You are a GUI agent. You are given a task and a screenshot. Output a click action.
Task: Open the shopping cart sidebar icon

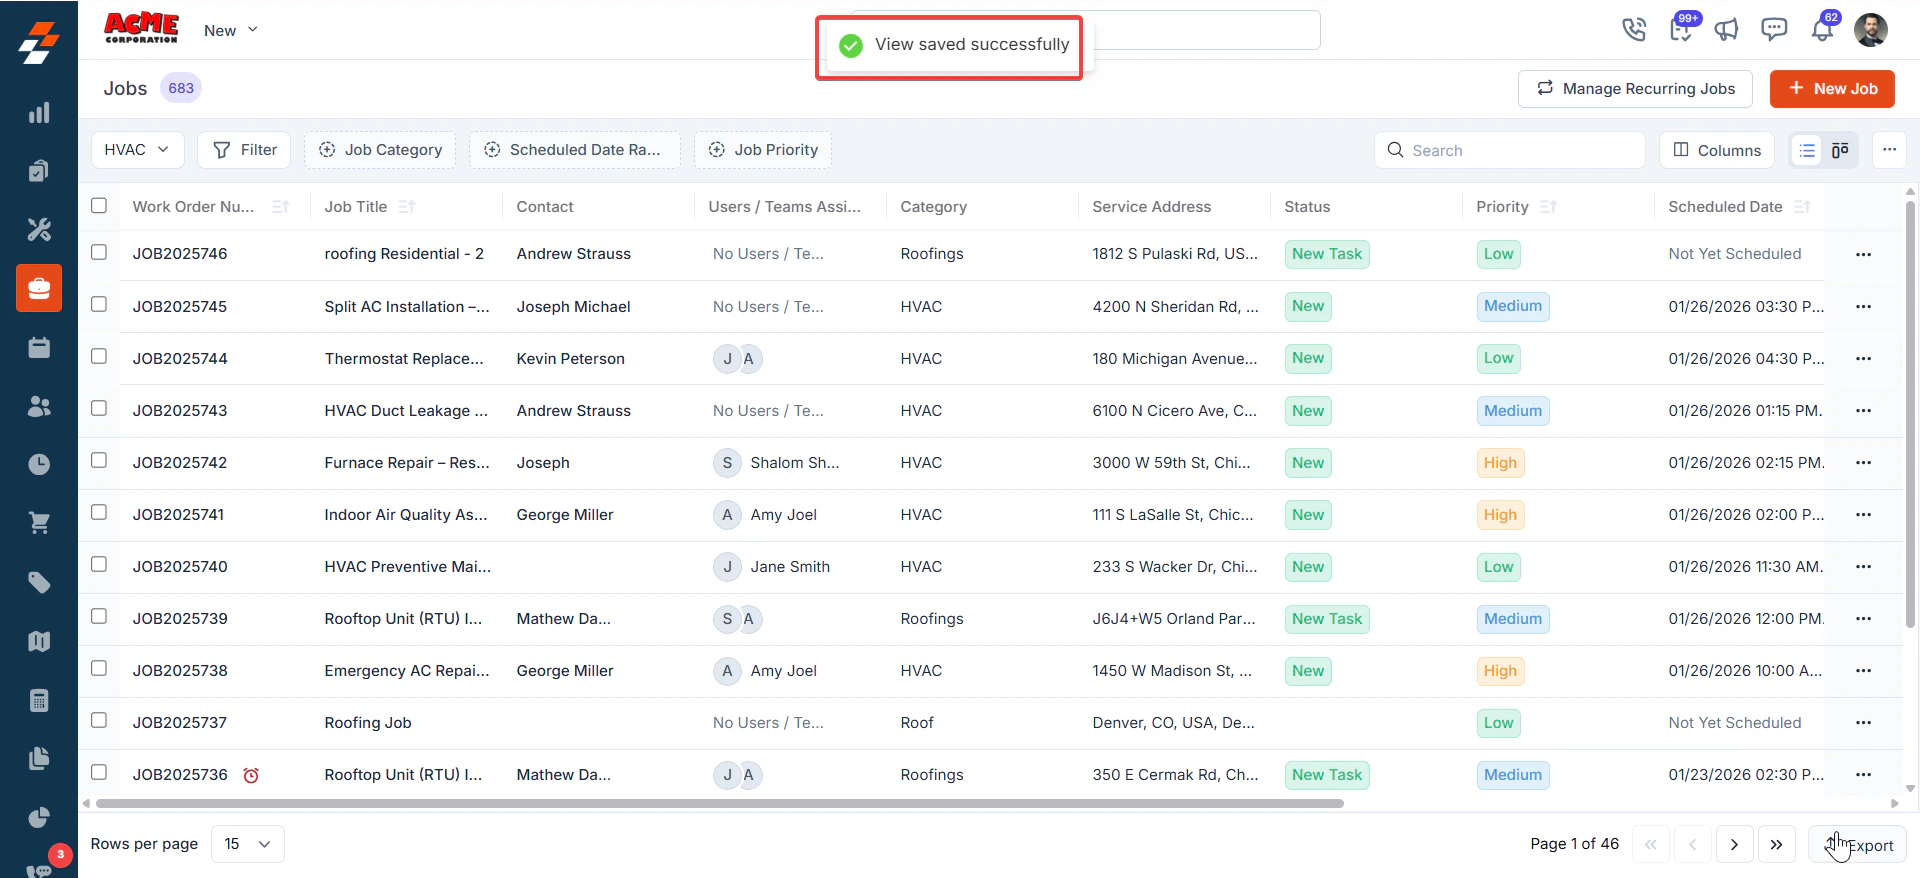point(39,523)
